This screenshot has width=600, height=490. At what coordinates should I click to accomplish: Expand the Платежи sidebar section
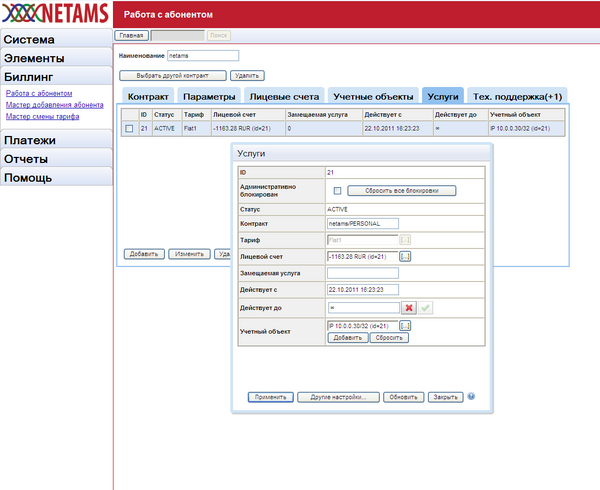click(54, 141)
